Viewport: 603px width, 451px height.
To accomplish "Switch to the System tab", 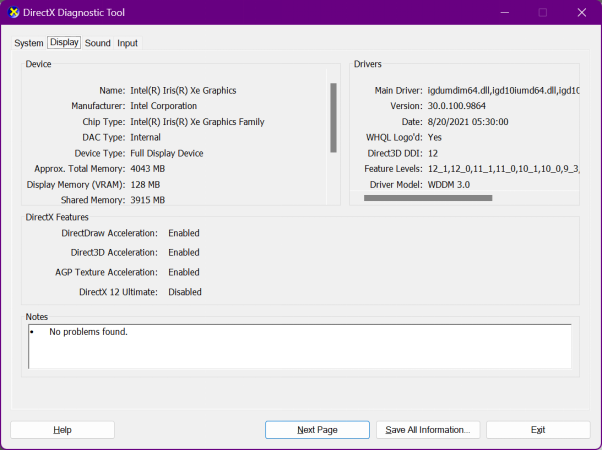I will tap(29, 43).
